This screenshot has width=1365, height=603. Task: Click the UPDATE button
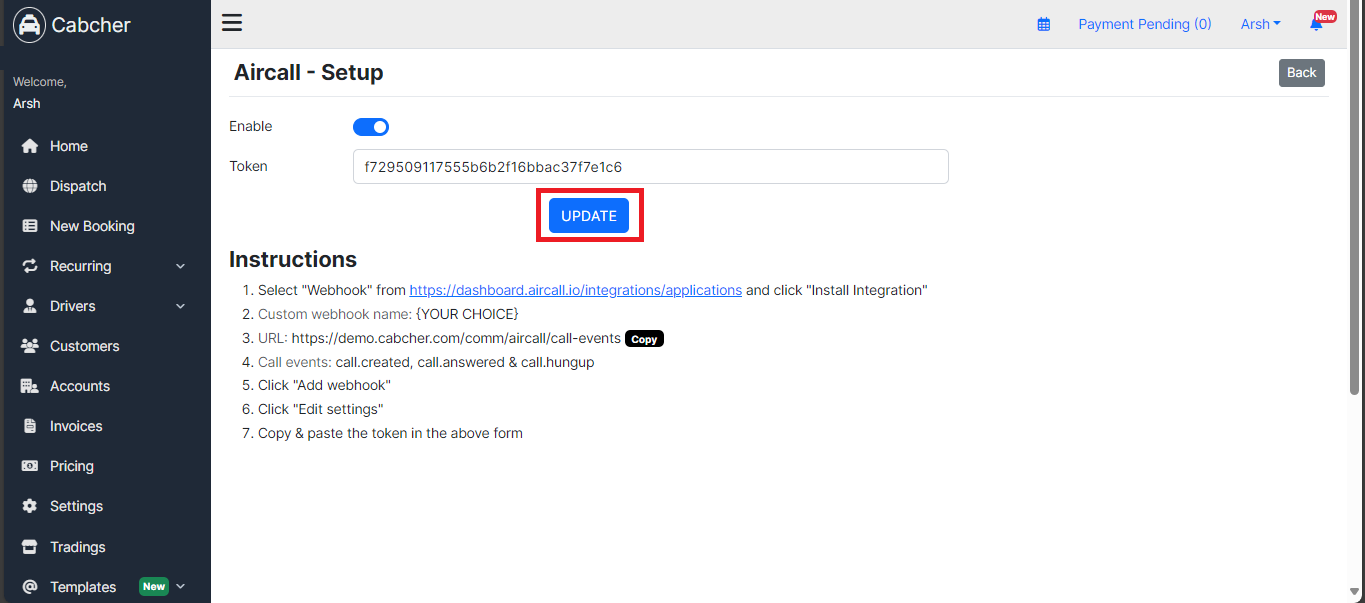click(589, 216)
